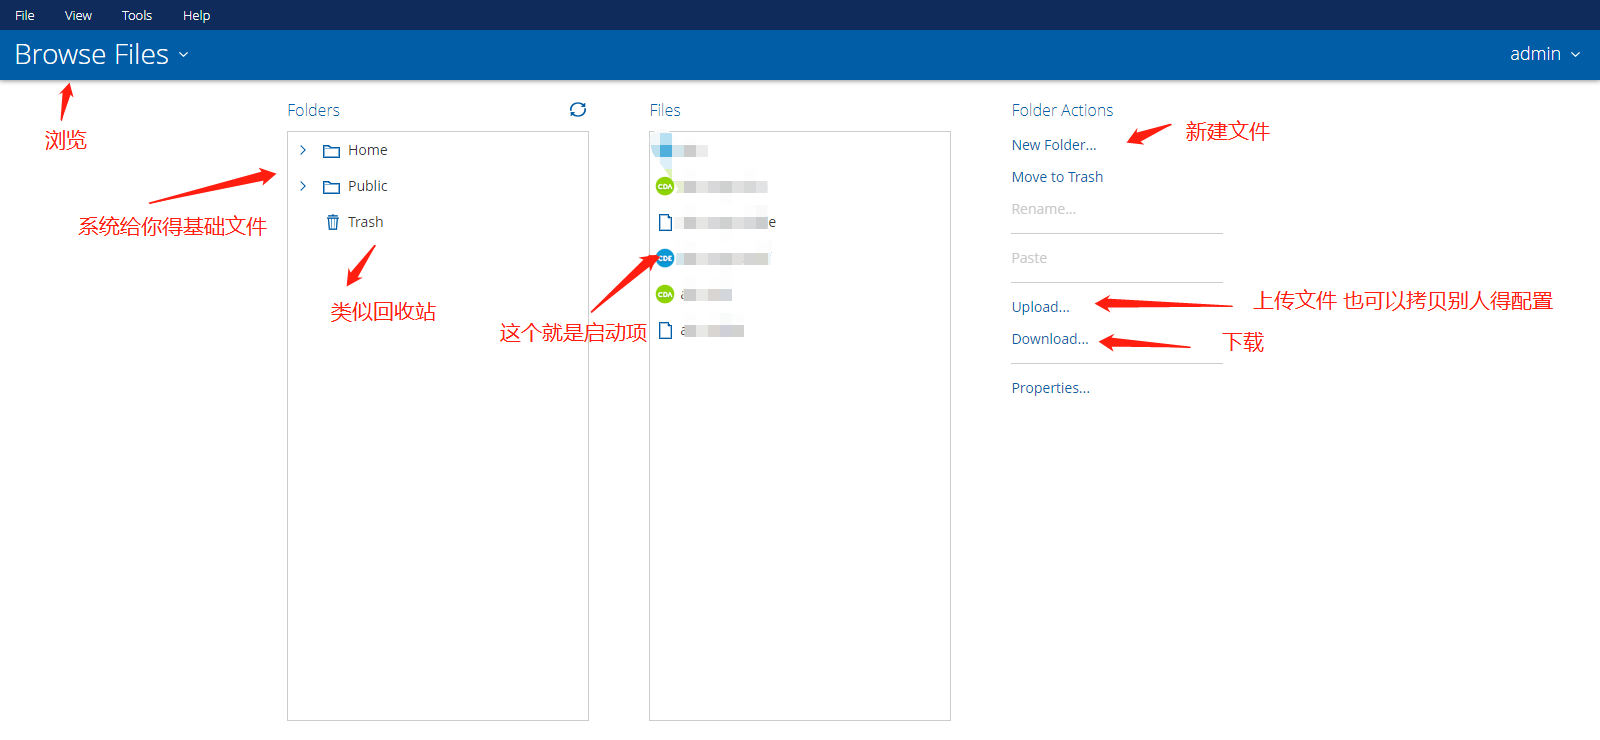Image resolution: width=1600 pixels, height=740 pixels.
Task: Click the Paste action
Action: tap(1029, 258)
